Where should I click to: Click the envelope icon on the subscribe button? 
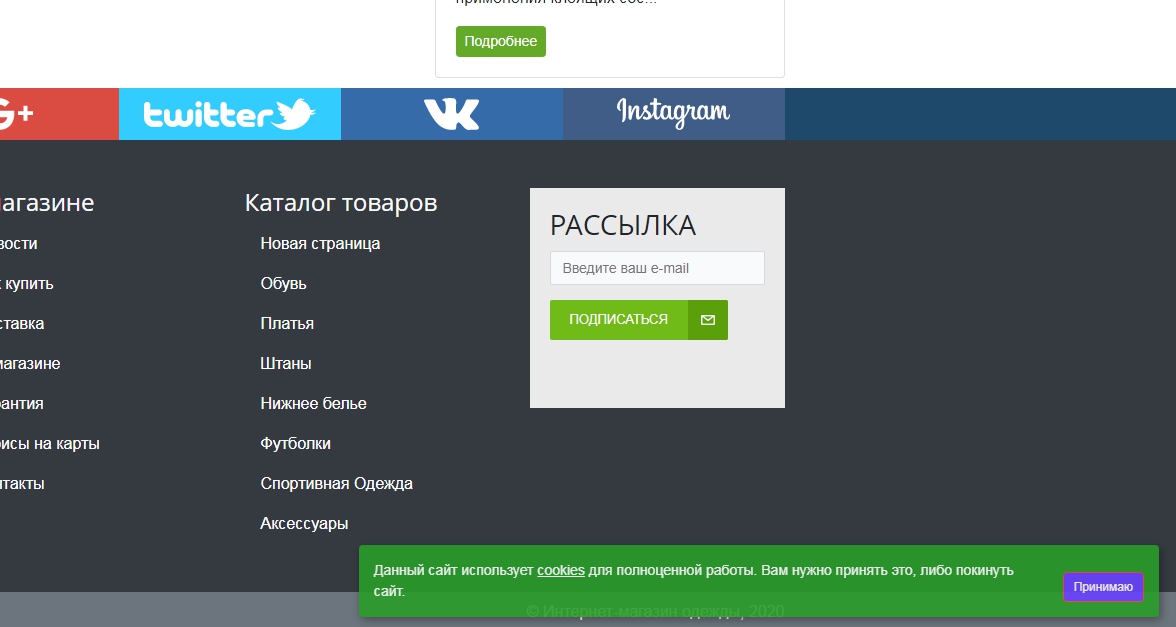707,319
